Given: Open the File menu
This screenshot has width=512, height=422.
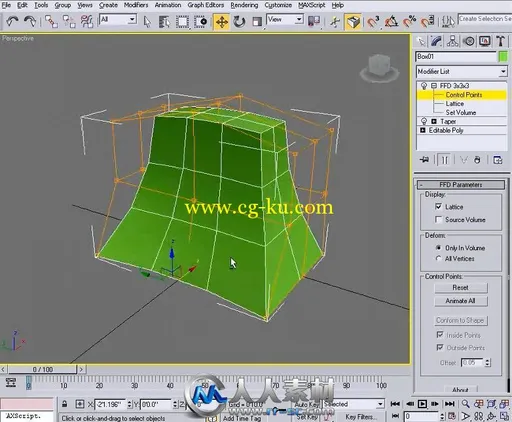Looking at the screenshot, I should click(6, 5).
